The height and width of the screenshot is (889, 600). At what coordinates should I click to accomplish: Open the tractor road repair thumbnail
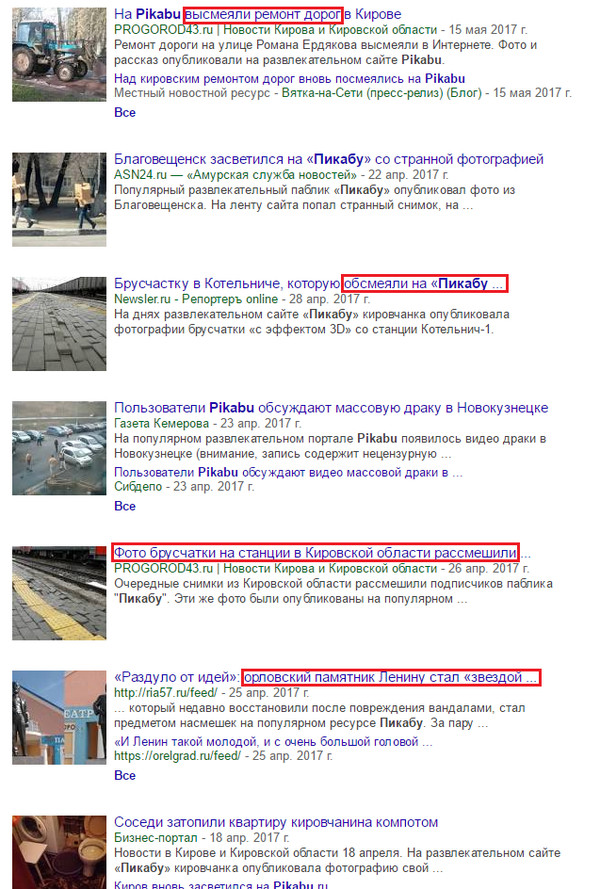click(x=59, y=54)
